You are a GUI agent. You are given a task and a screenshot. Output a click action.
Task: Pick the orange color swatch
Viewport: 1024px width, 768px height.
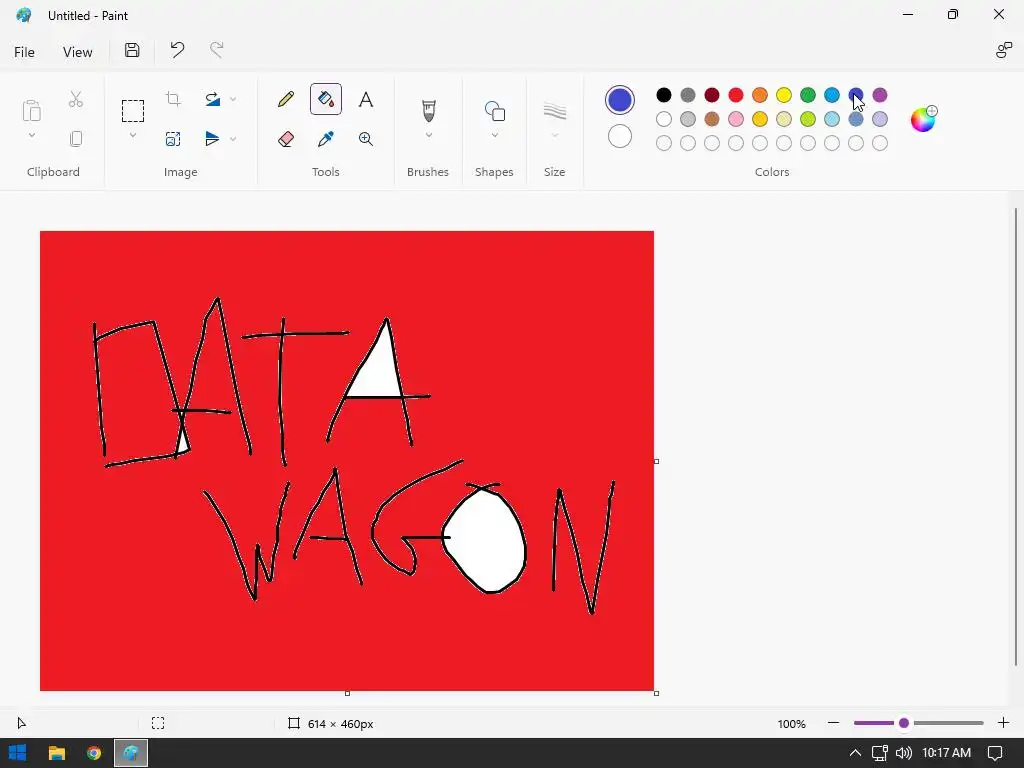click(x=760, y=95)
